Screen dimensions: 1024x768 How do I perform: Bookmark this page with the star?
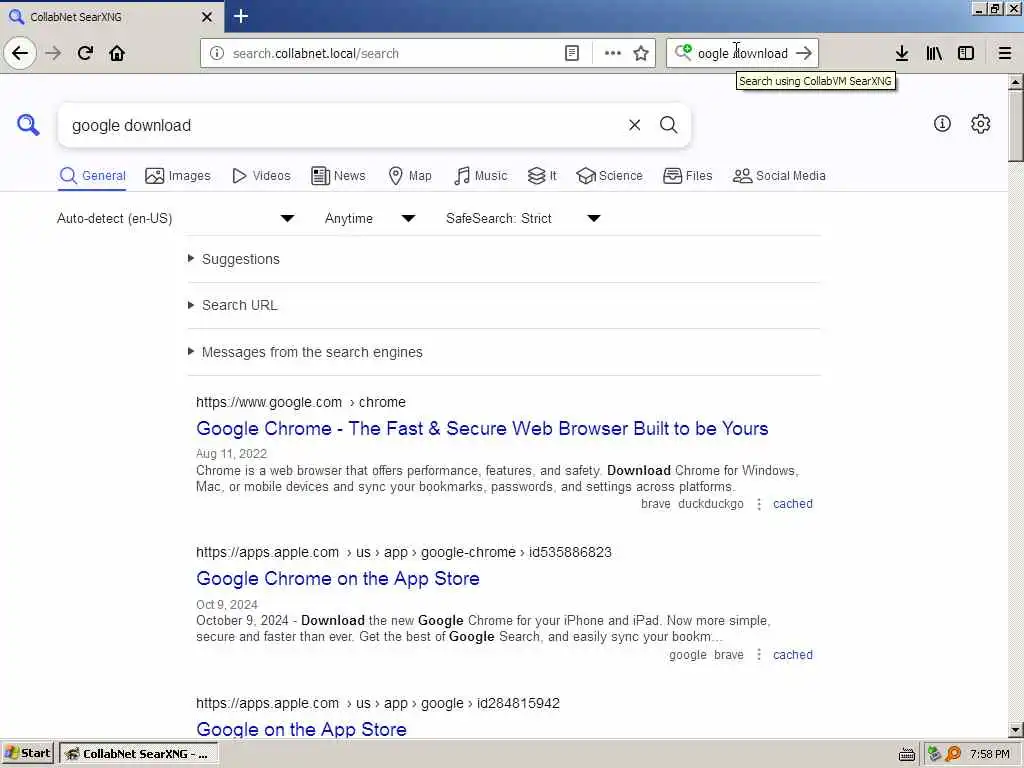coord(641,54)
